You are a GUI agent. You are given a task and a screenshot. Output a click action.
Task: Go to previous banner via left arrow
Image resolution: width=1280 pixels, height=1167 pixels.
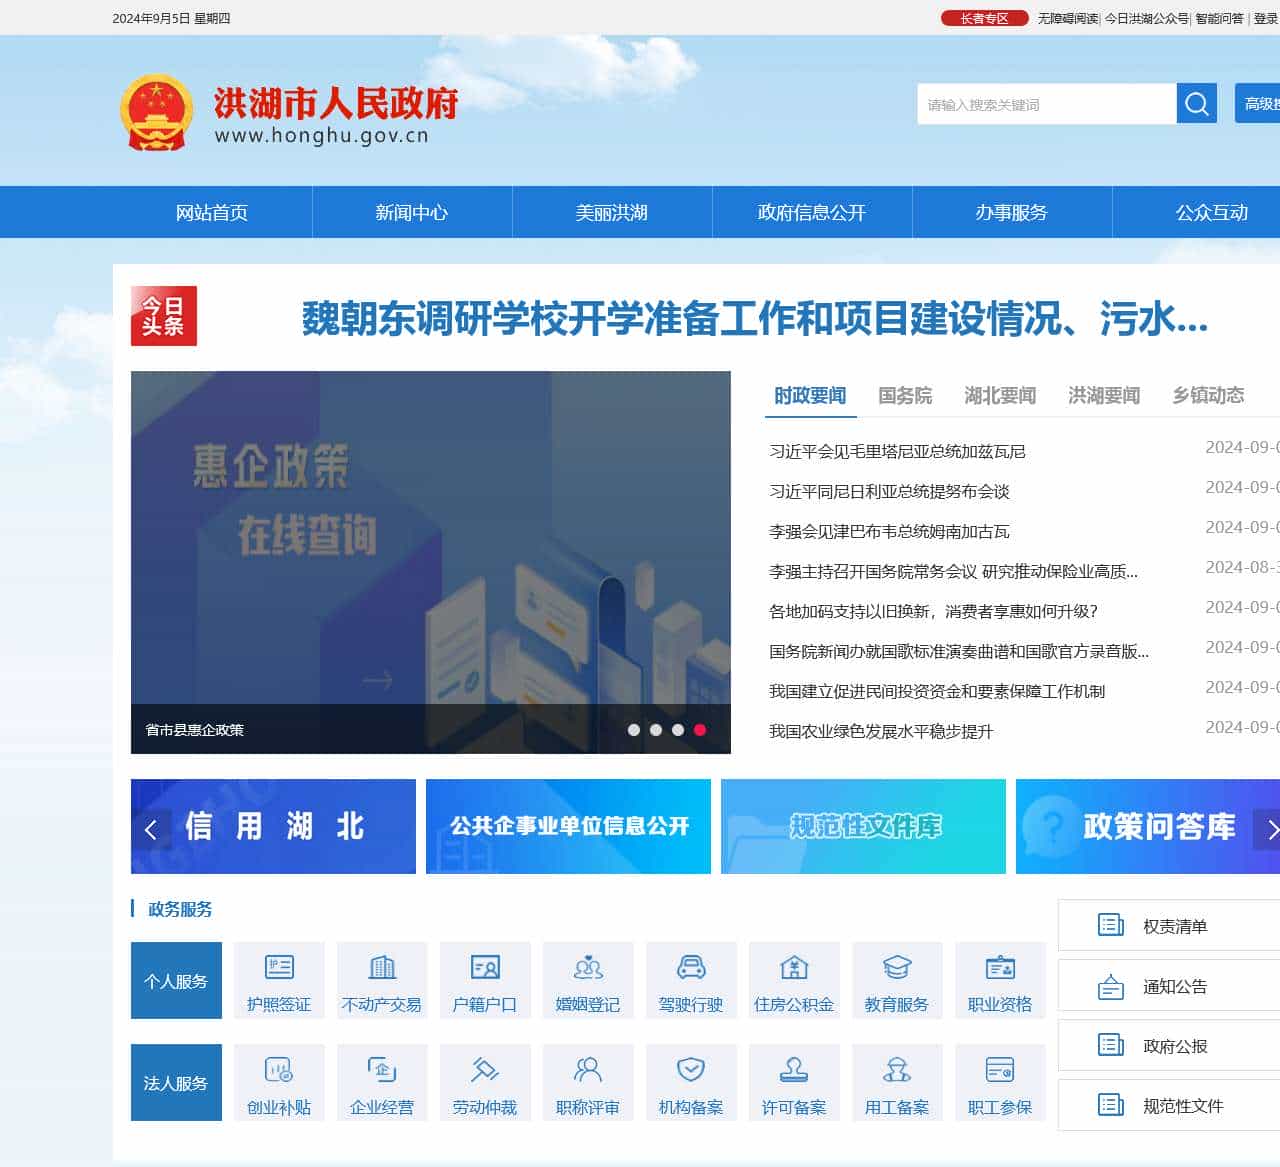[151, 828]
